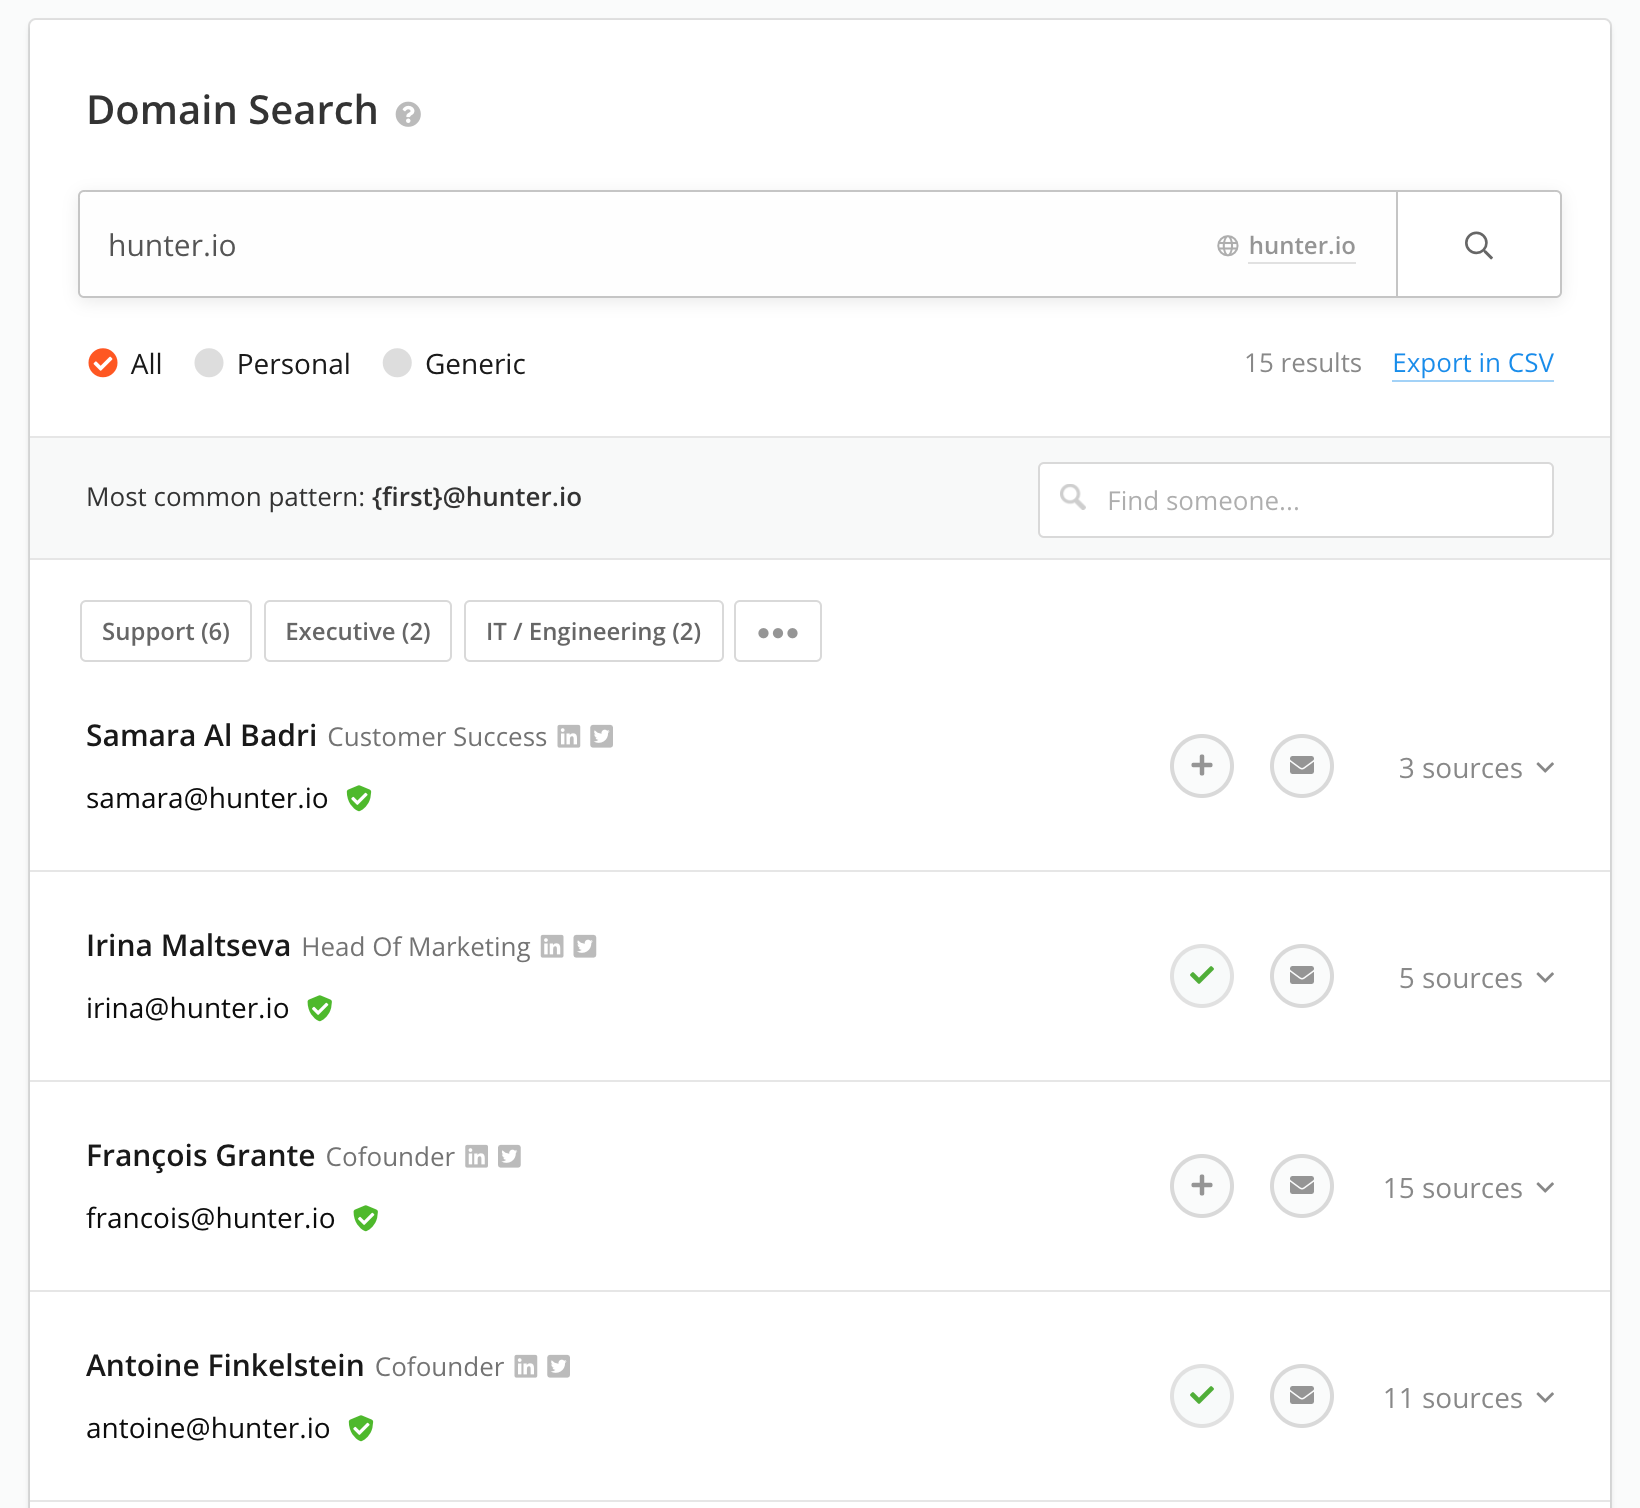Filter by Support (6) department

tap(166, 631)
